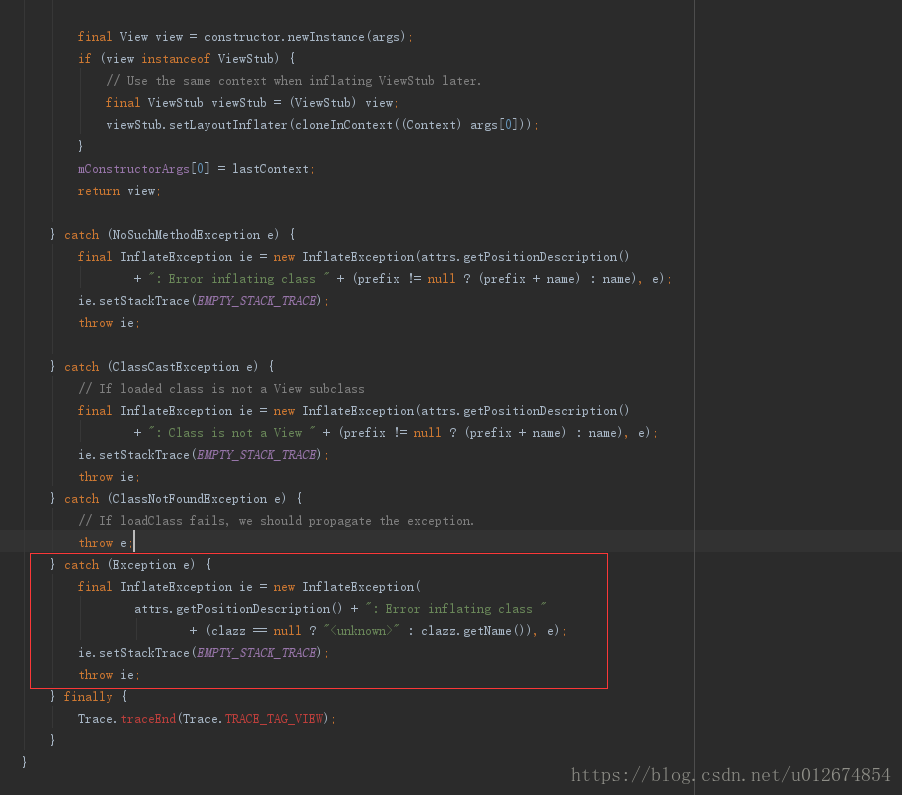
Task: Click 'catch (Exception e)' line
Action: tap(131, 565)
